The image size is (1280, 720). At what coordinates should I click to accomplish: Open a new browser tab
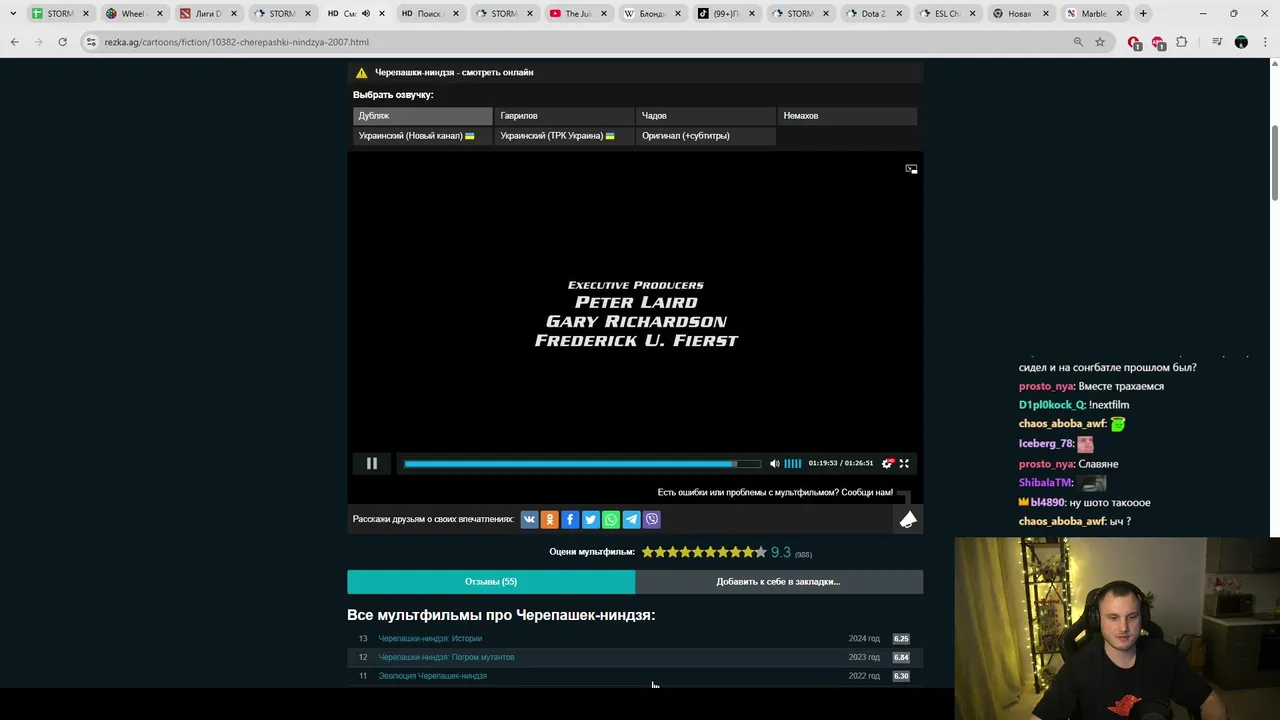tap(1143, 14)
